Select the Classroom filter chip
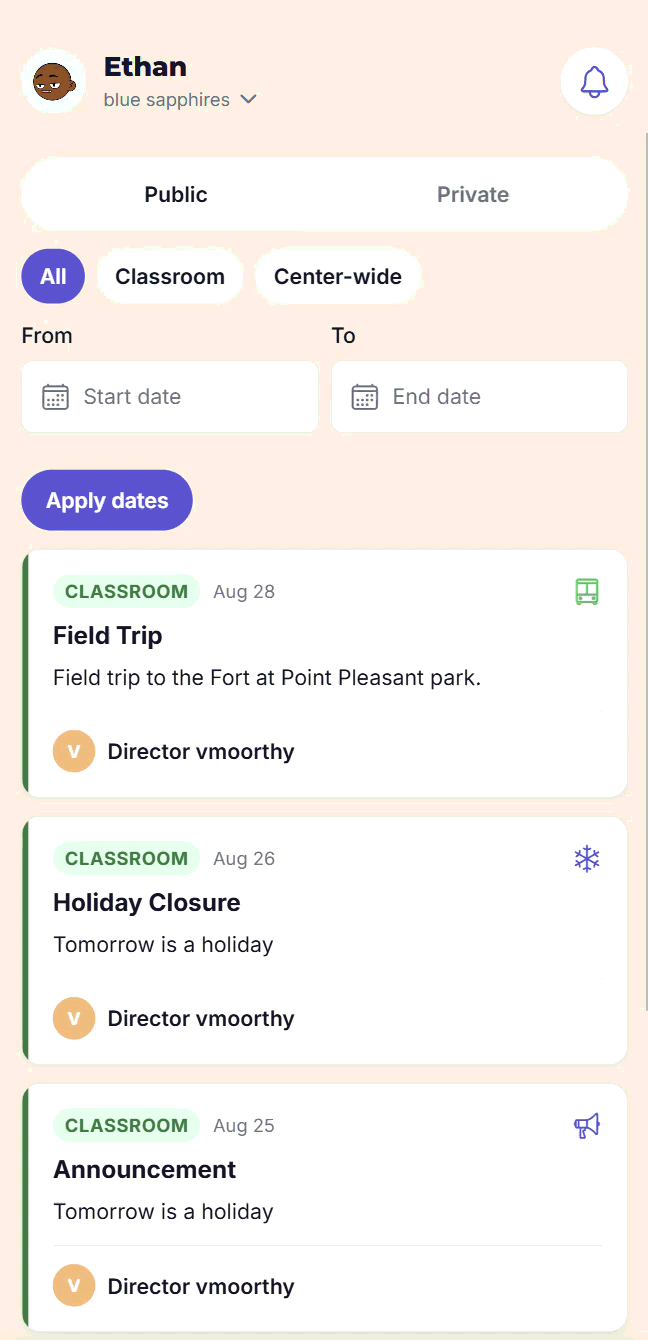The height and width of the screenshot is (1340, 648). 170,276
